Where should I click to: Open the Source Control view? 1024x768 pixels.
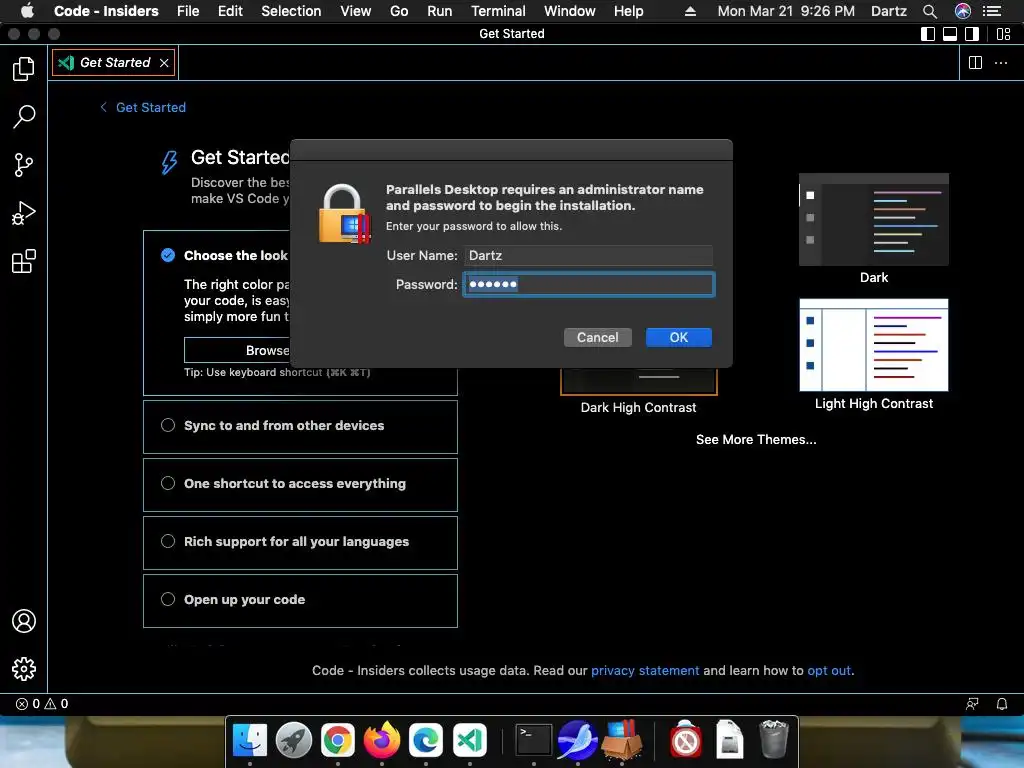click(24, 165)
